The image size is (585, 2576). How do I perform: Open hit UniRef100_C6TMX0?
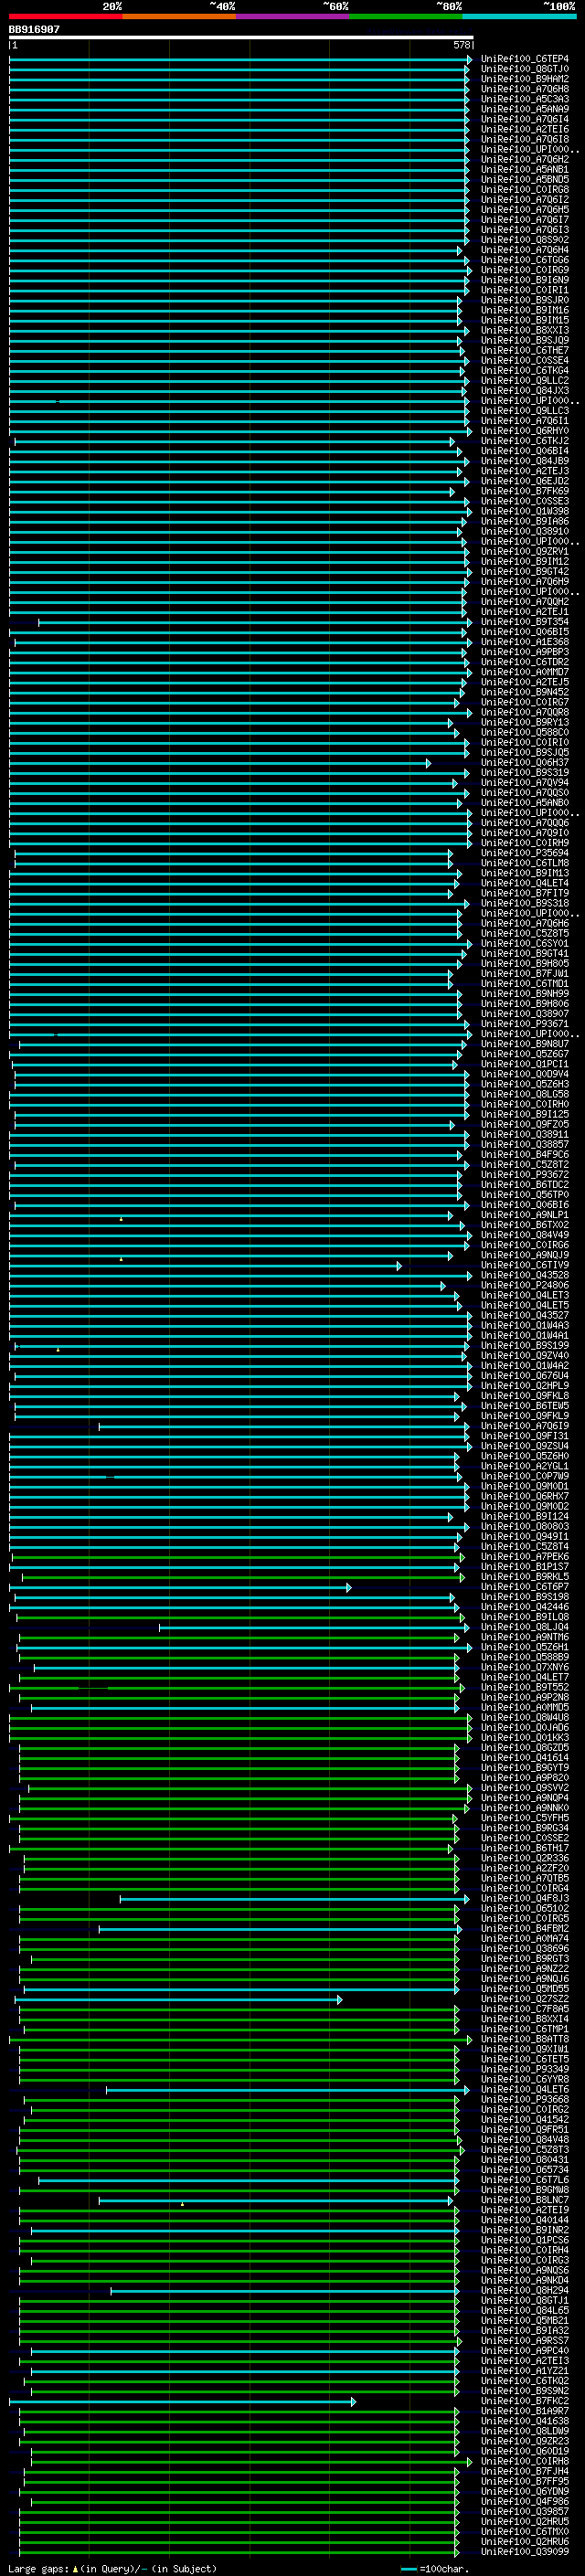tap(524, 2532)
